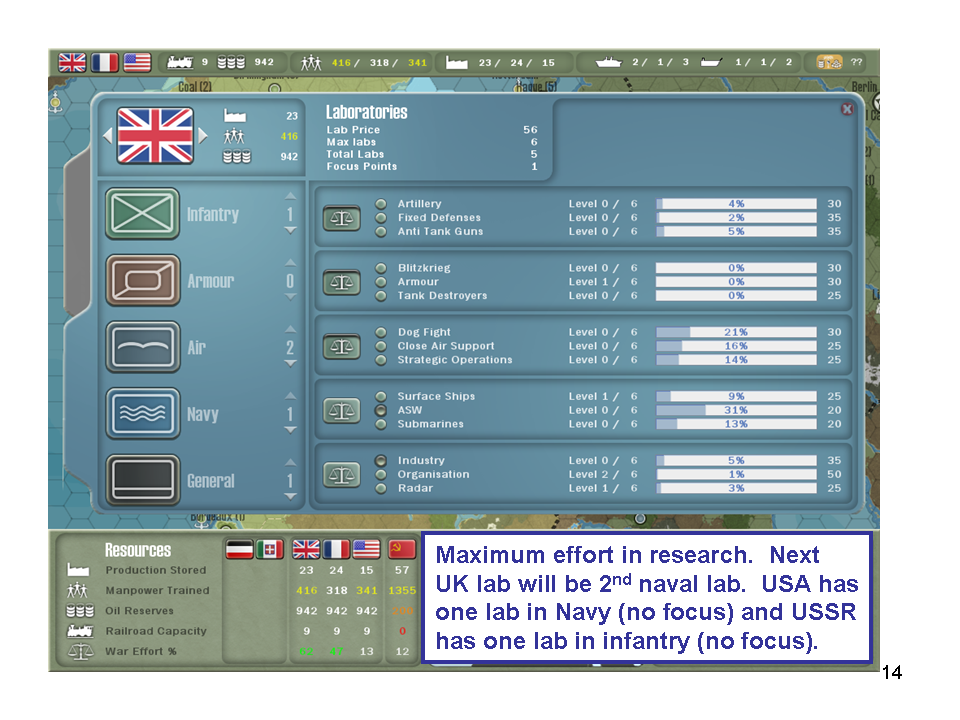Click the transport ship icon in top bar
The height and width of the screenshot is (720, 960).
(711, 62)
